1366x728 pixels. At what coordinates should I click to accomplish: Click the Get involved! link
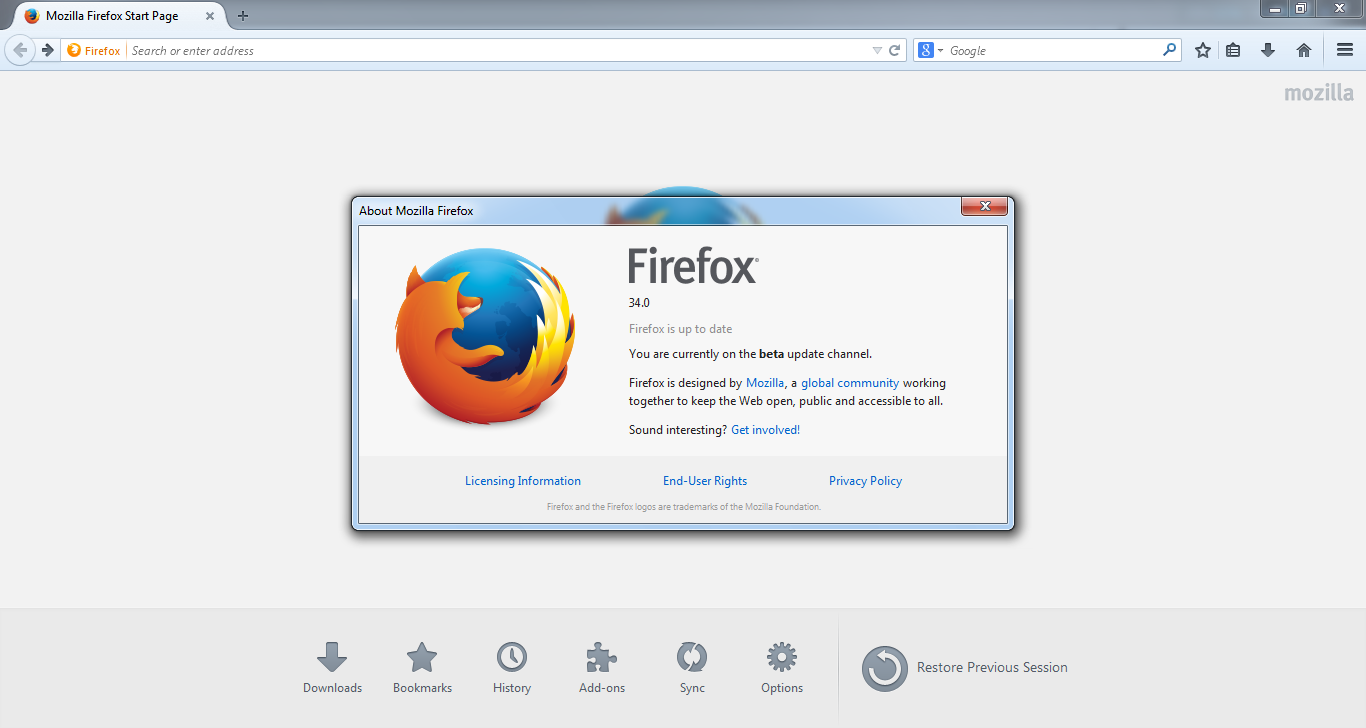tap(766, 430)
